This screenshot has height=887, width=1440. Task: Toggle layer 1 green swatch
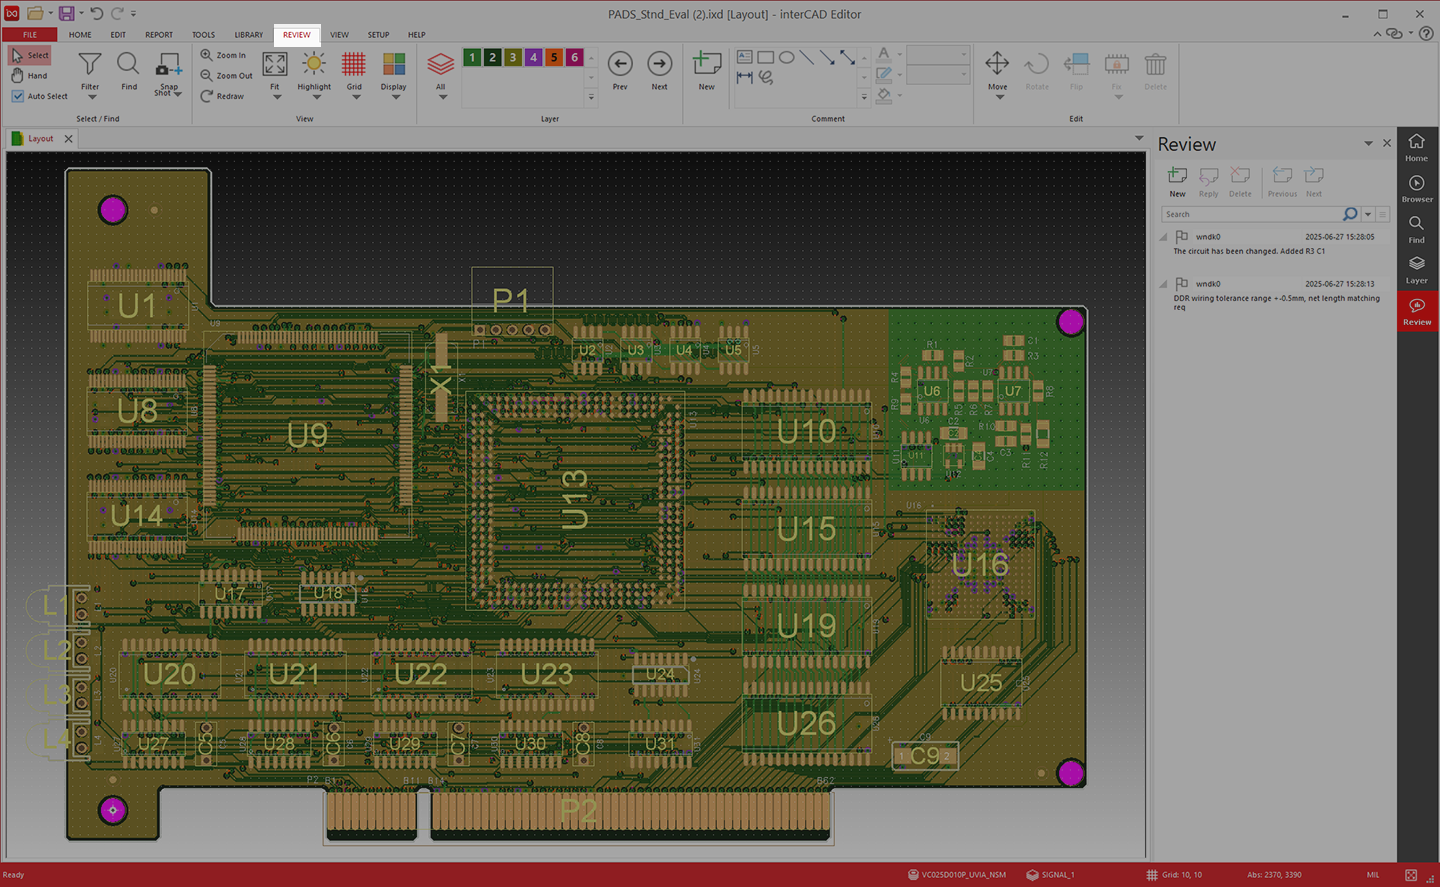tap(472, 57)
